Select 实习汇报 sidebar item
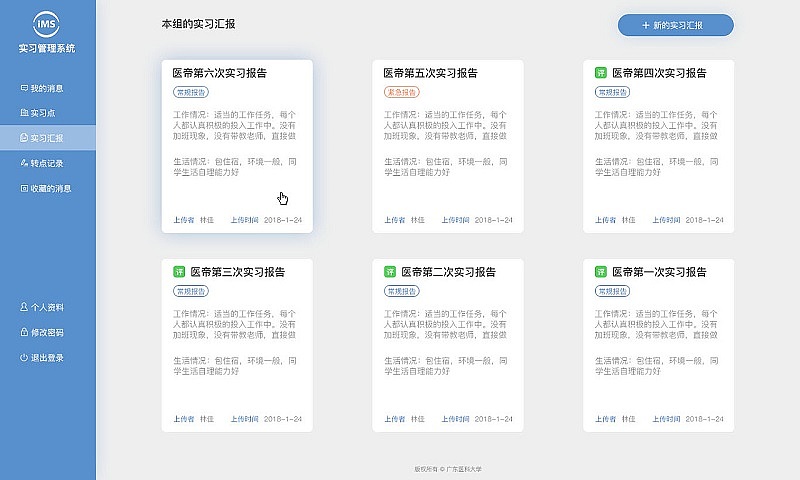This screenshot has width=800, height=480. 47,138
